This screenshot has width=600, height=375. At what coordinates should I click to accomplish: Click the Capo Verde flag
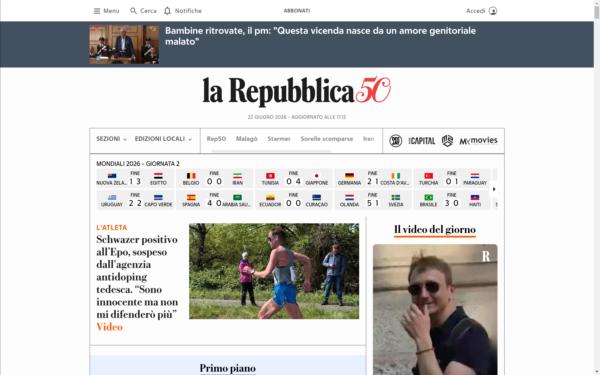[x=158, y=197]
